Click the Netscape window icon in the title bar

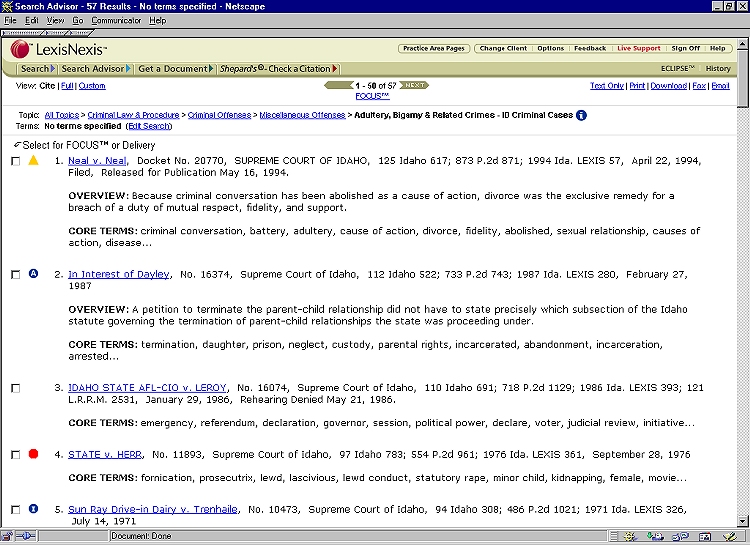pos(7,6)
